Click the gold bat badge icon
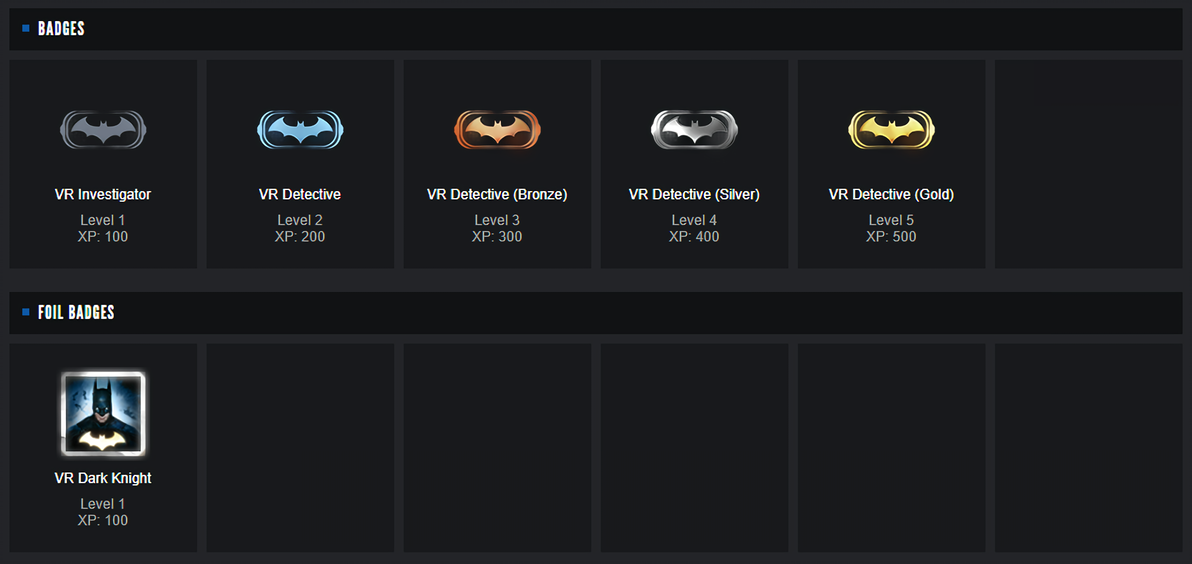 coord(891,130)
